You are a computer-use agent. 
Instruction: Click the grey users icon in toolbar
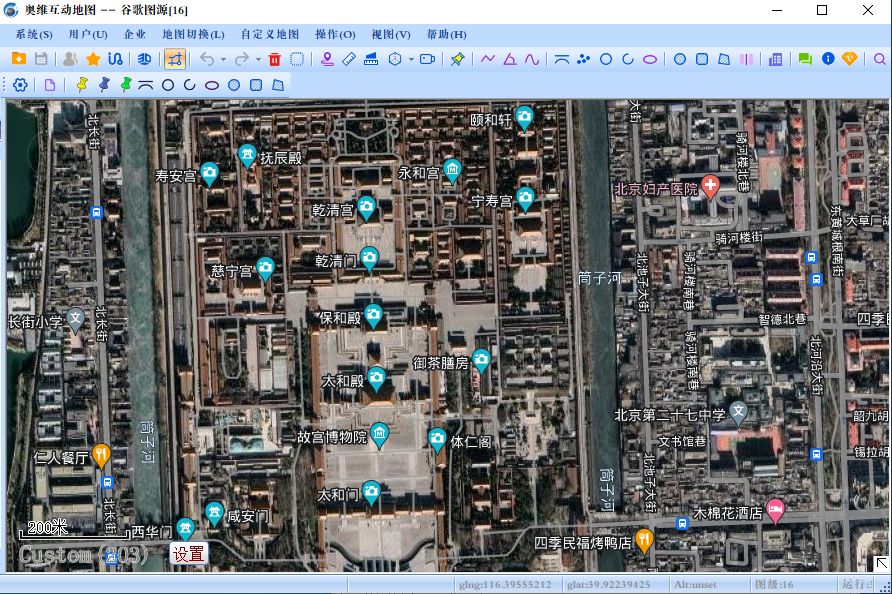[71, 59]
